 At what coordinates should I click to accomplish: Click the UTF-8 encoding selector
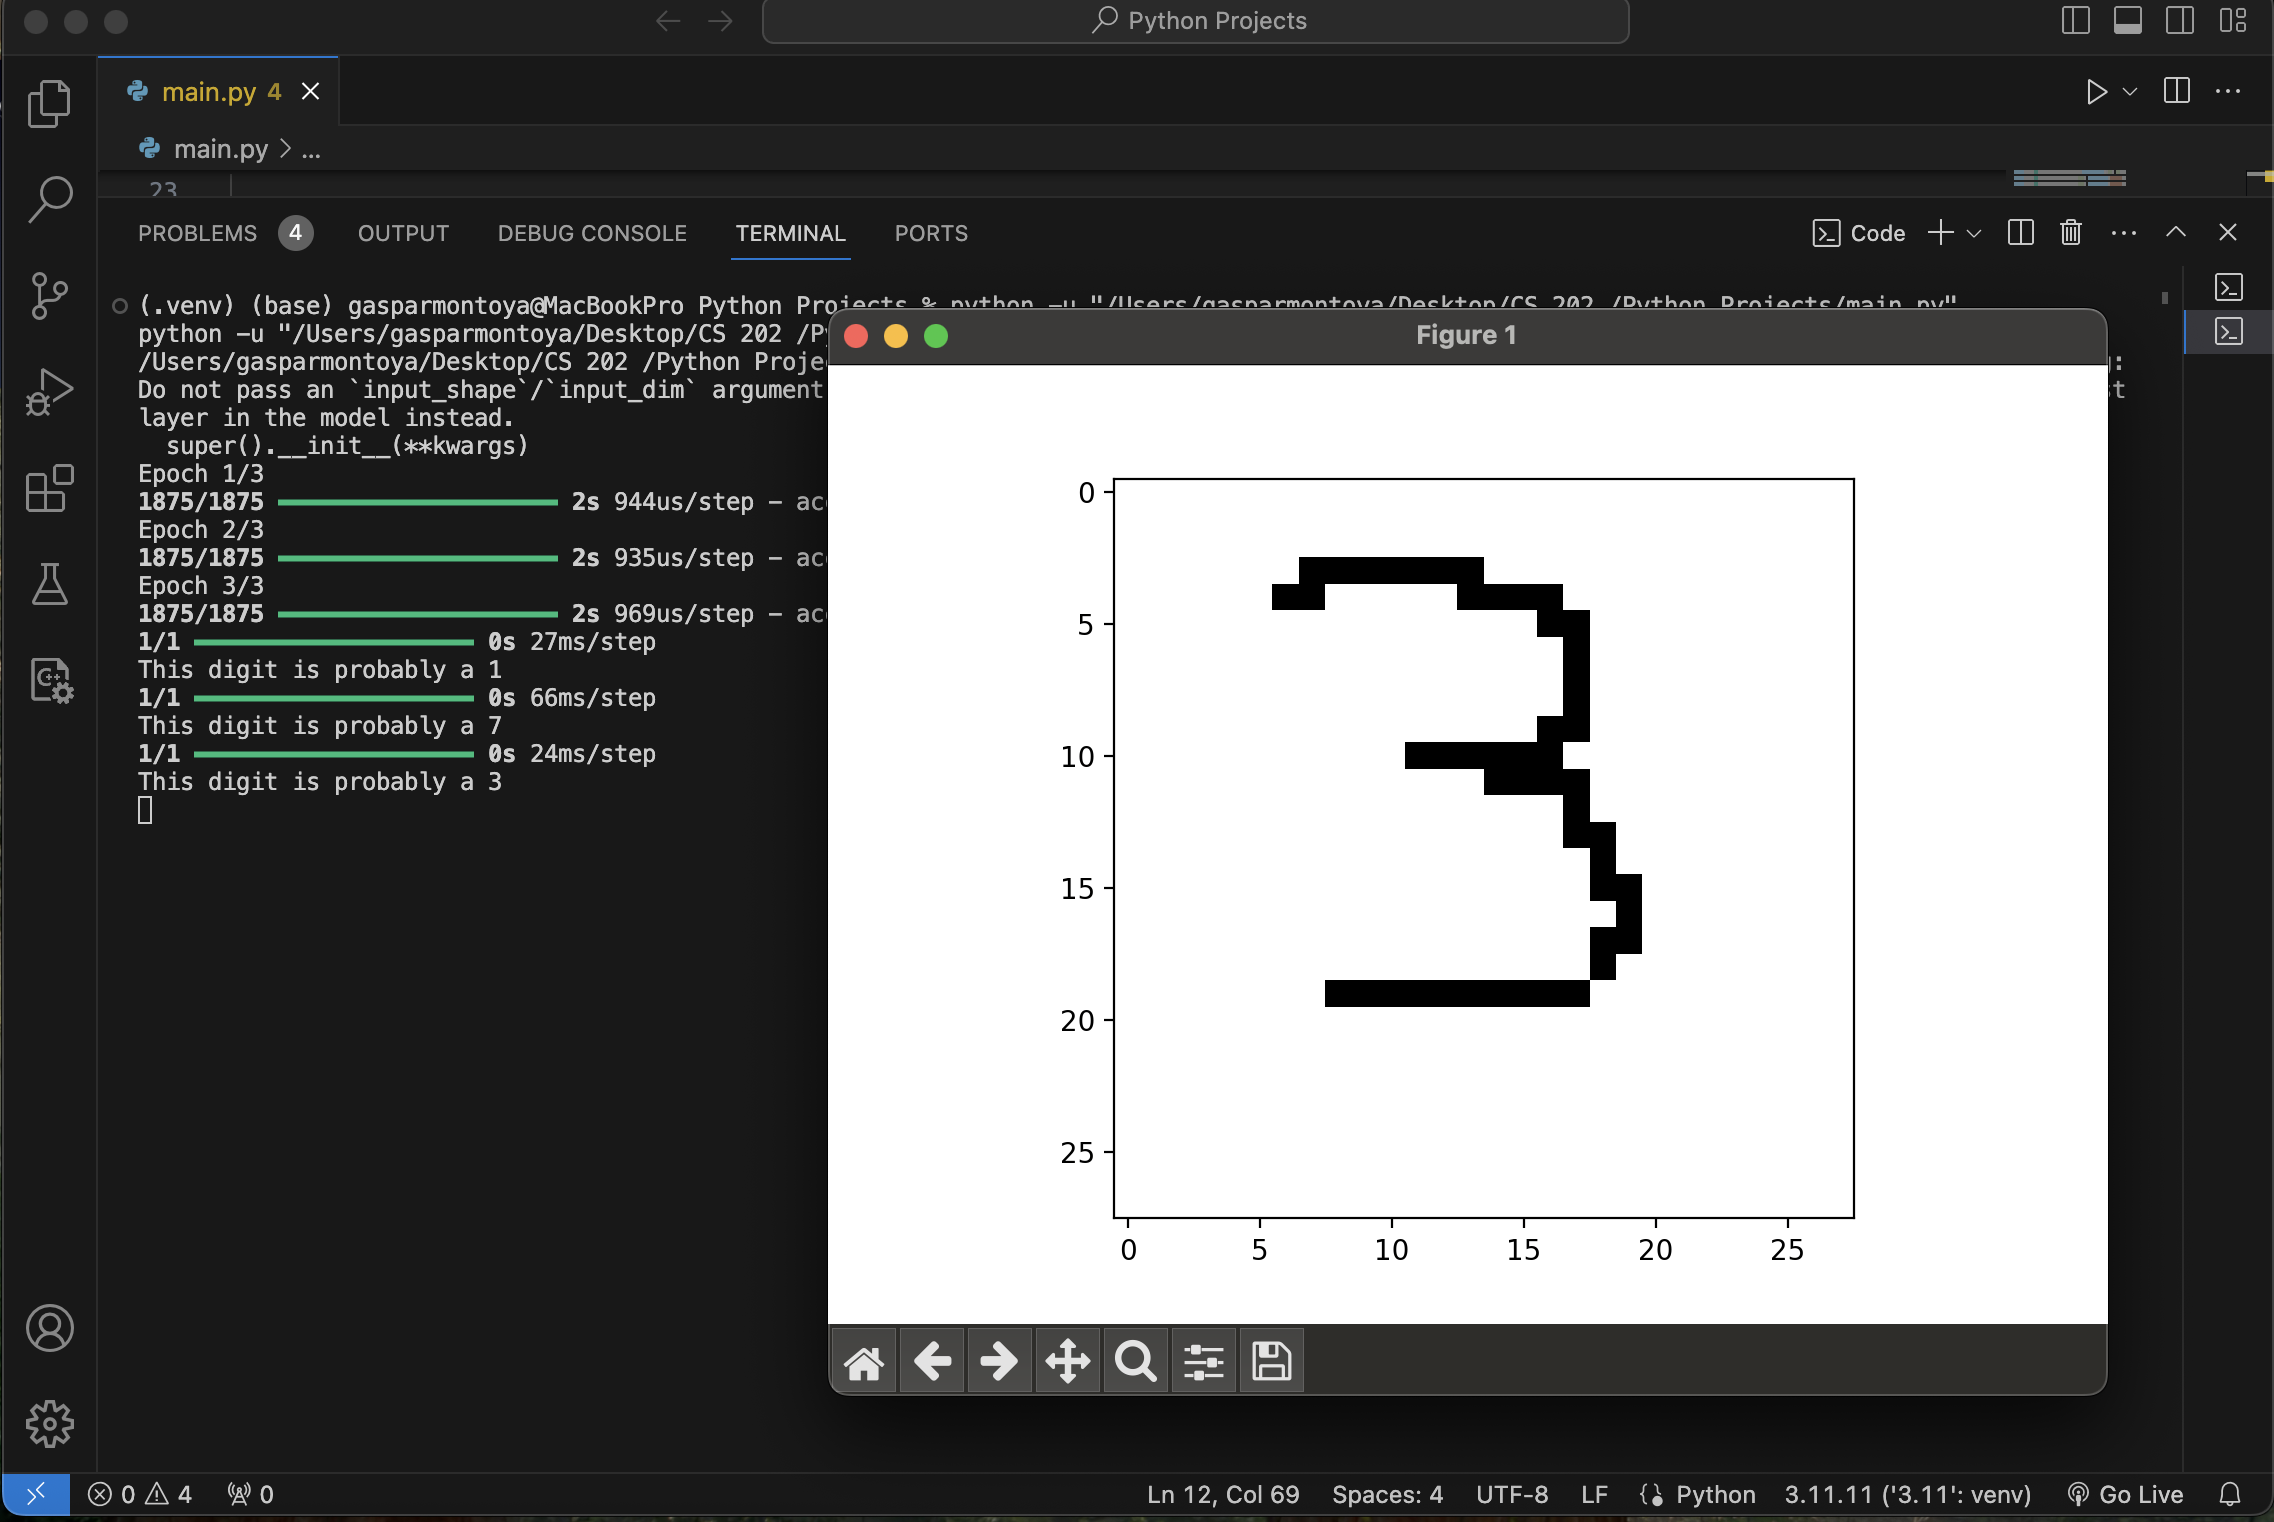click(x=1512, y=1494)
